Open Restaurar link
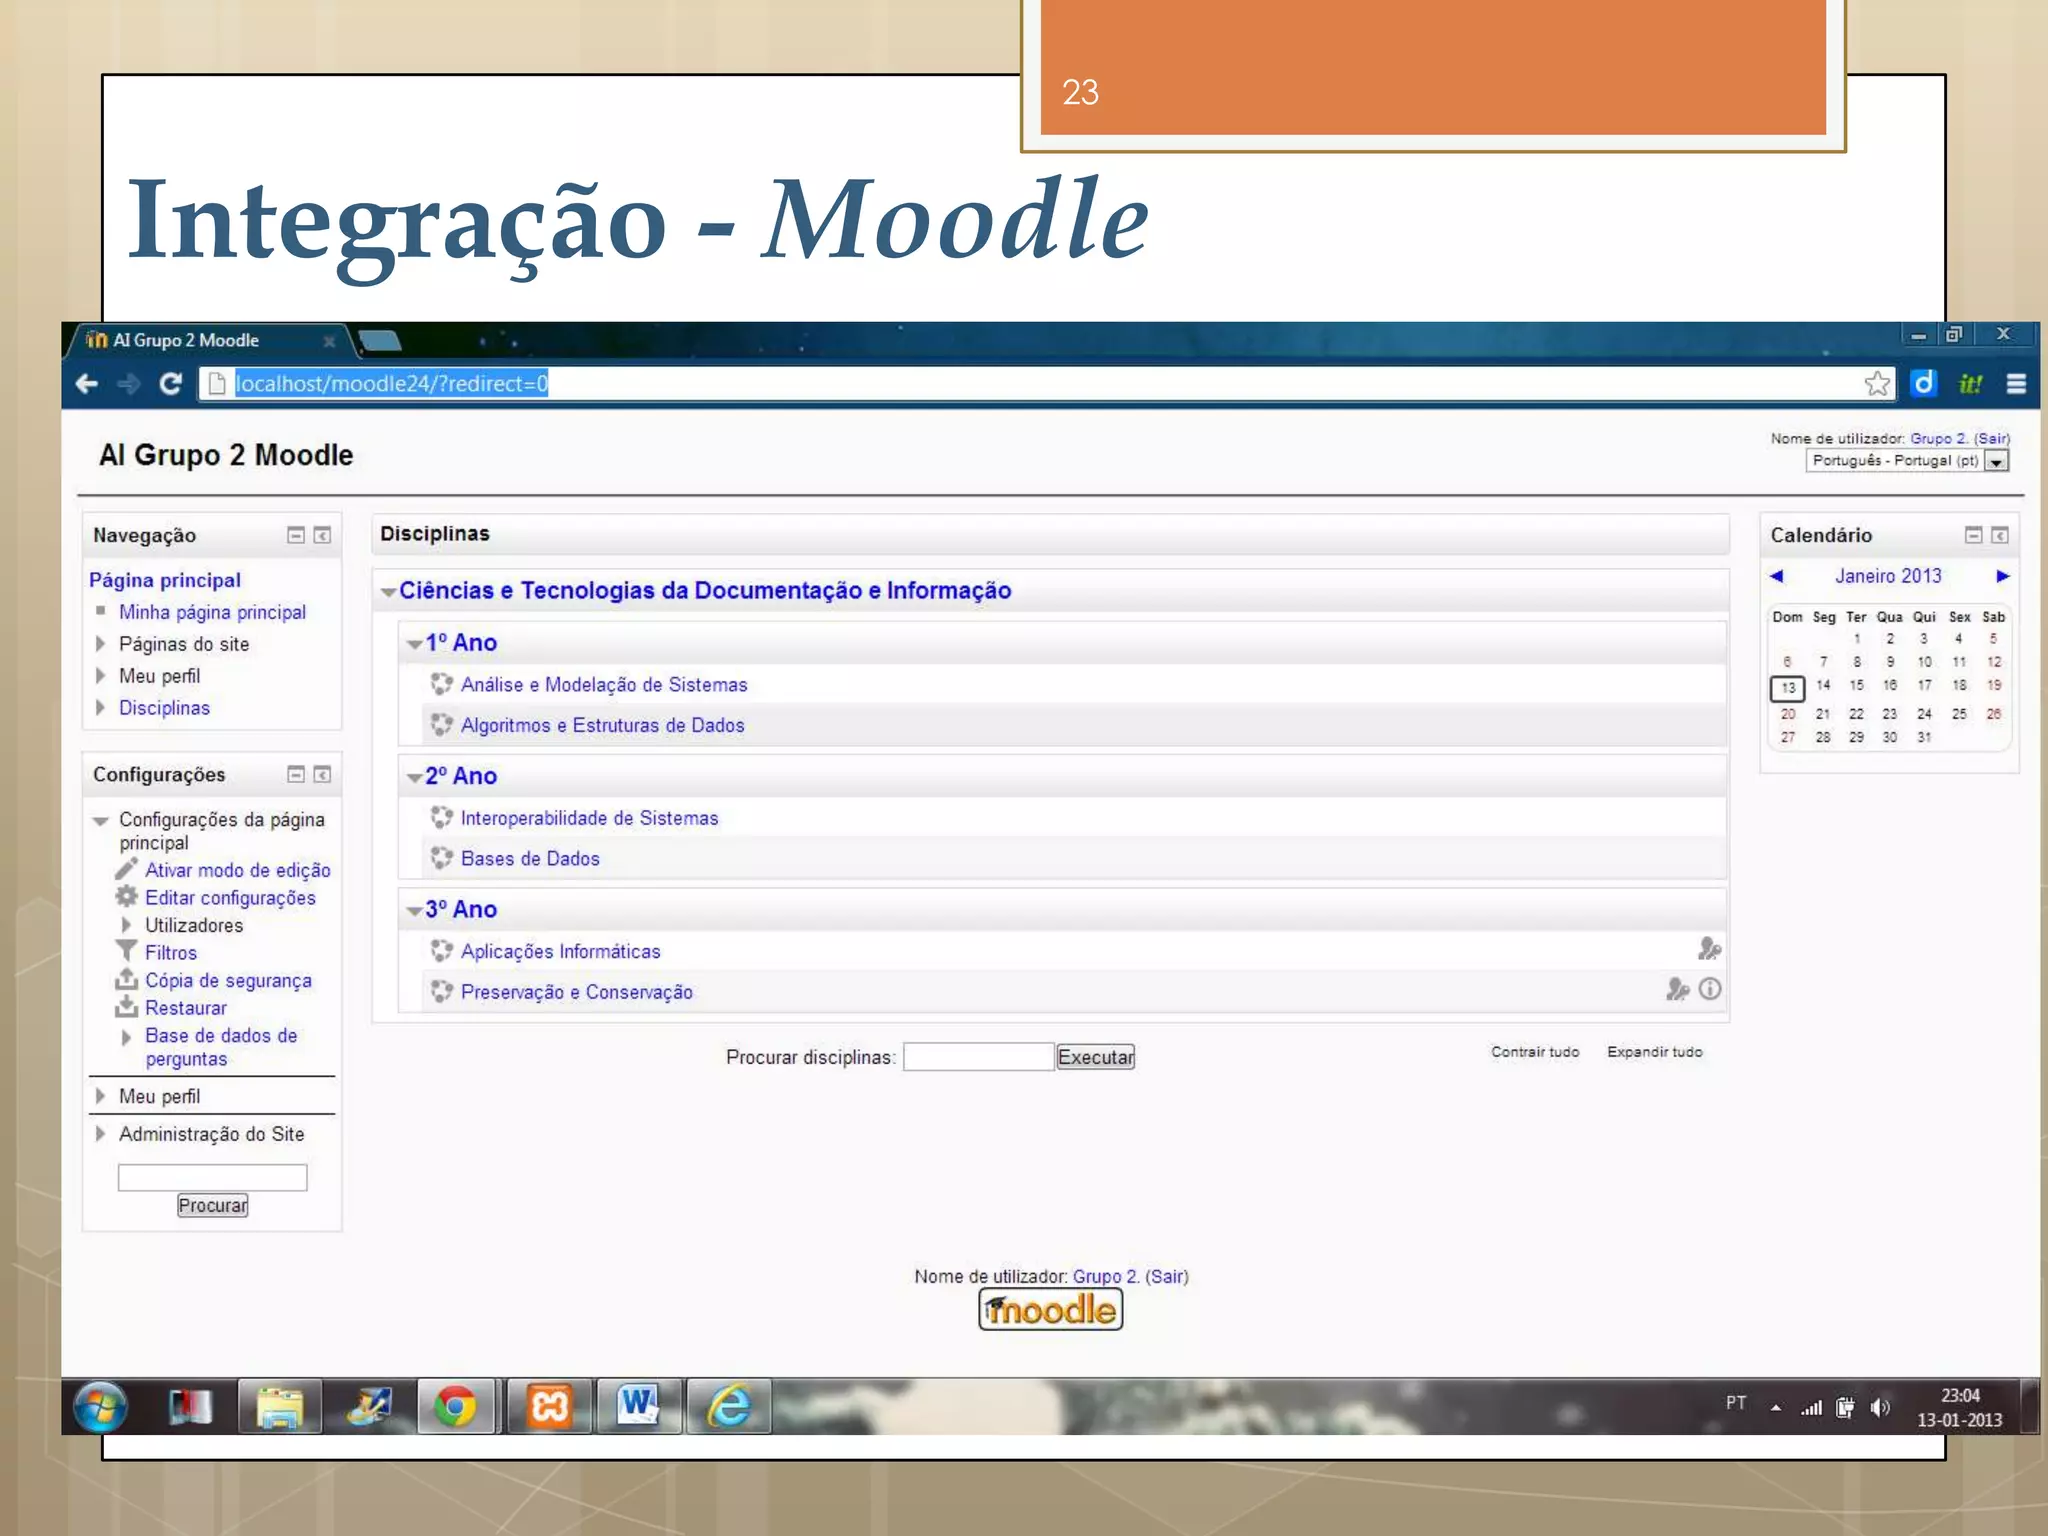This screenshot has width=2048, height=1536. 186,1008
